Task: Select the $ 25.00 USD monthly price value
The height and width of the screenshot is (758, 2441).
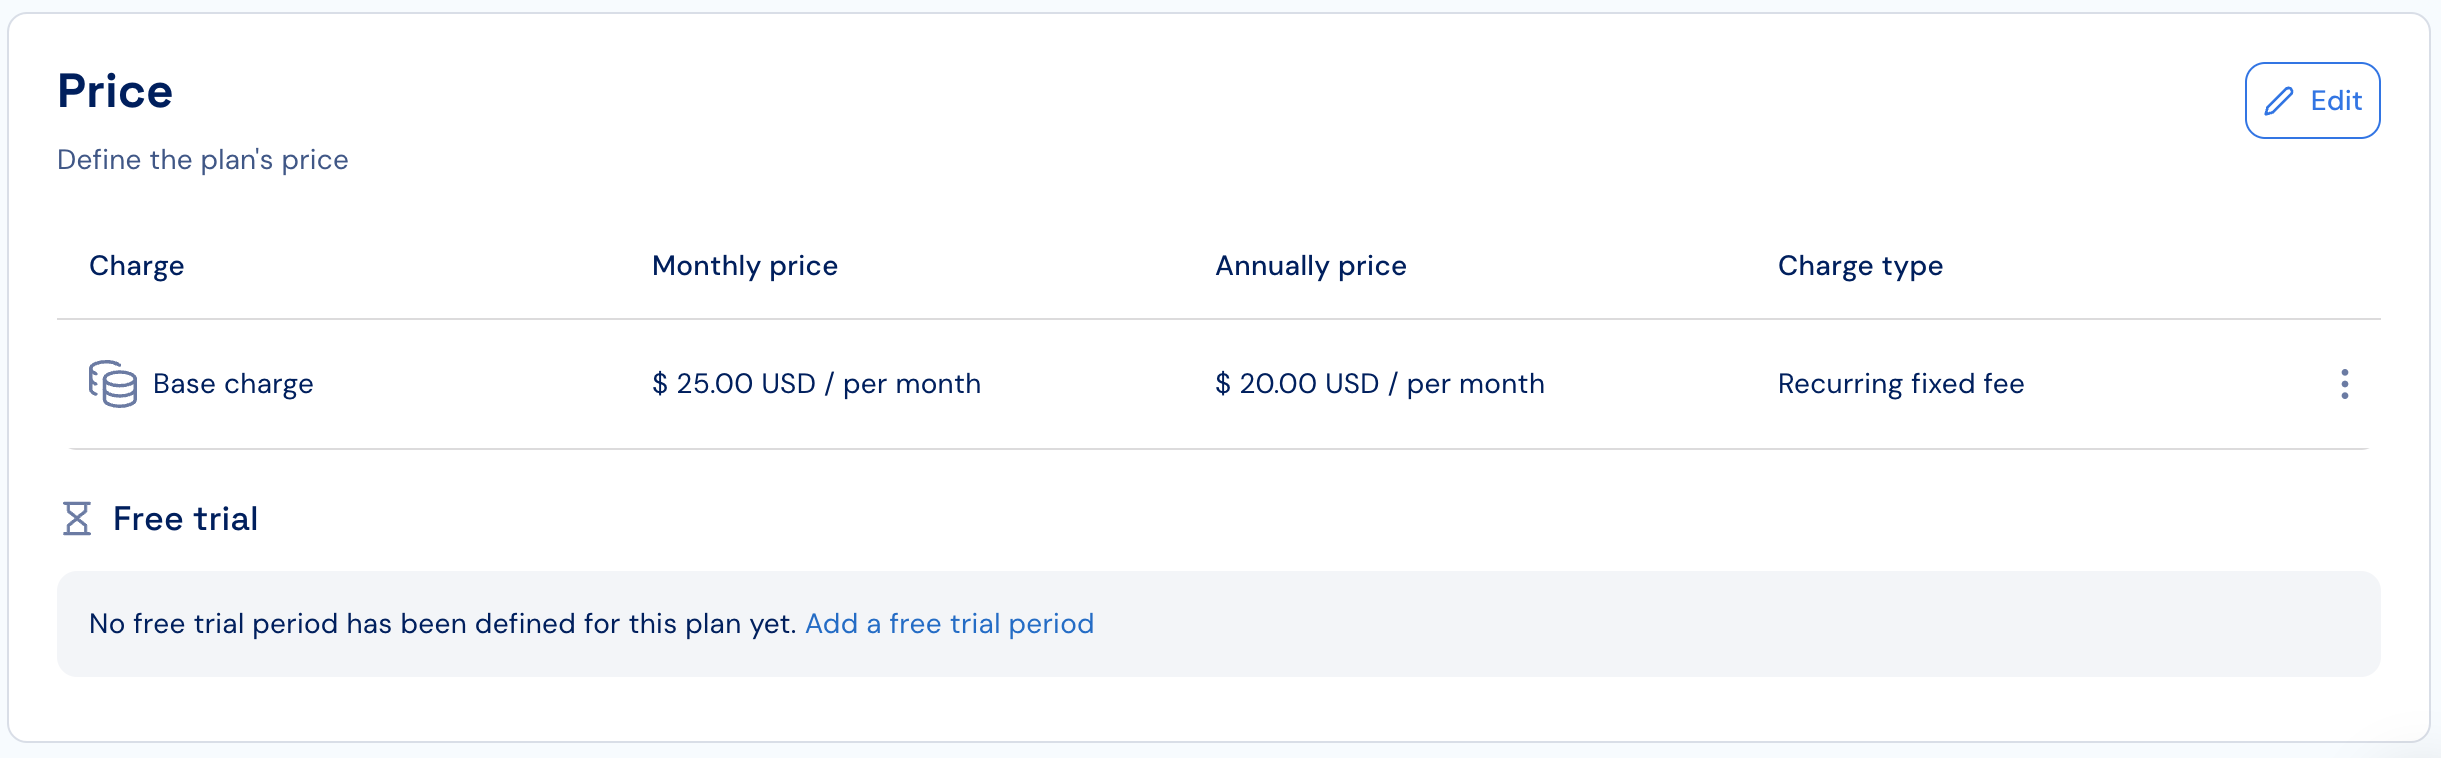Action: [816, 384]
